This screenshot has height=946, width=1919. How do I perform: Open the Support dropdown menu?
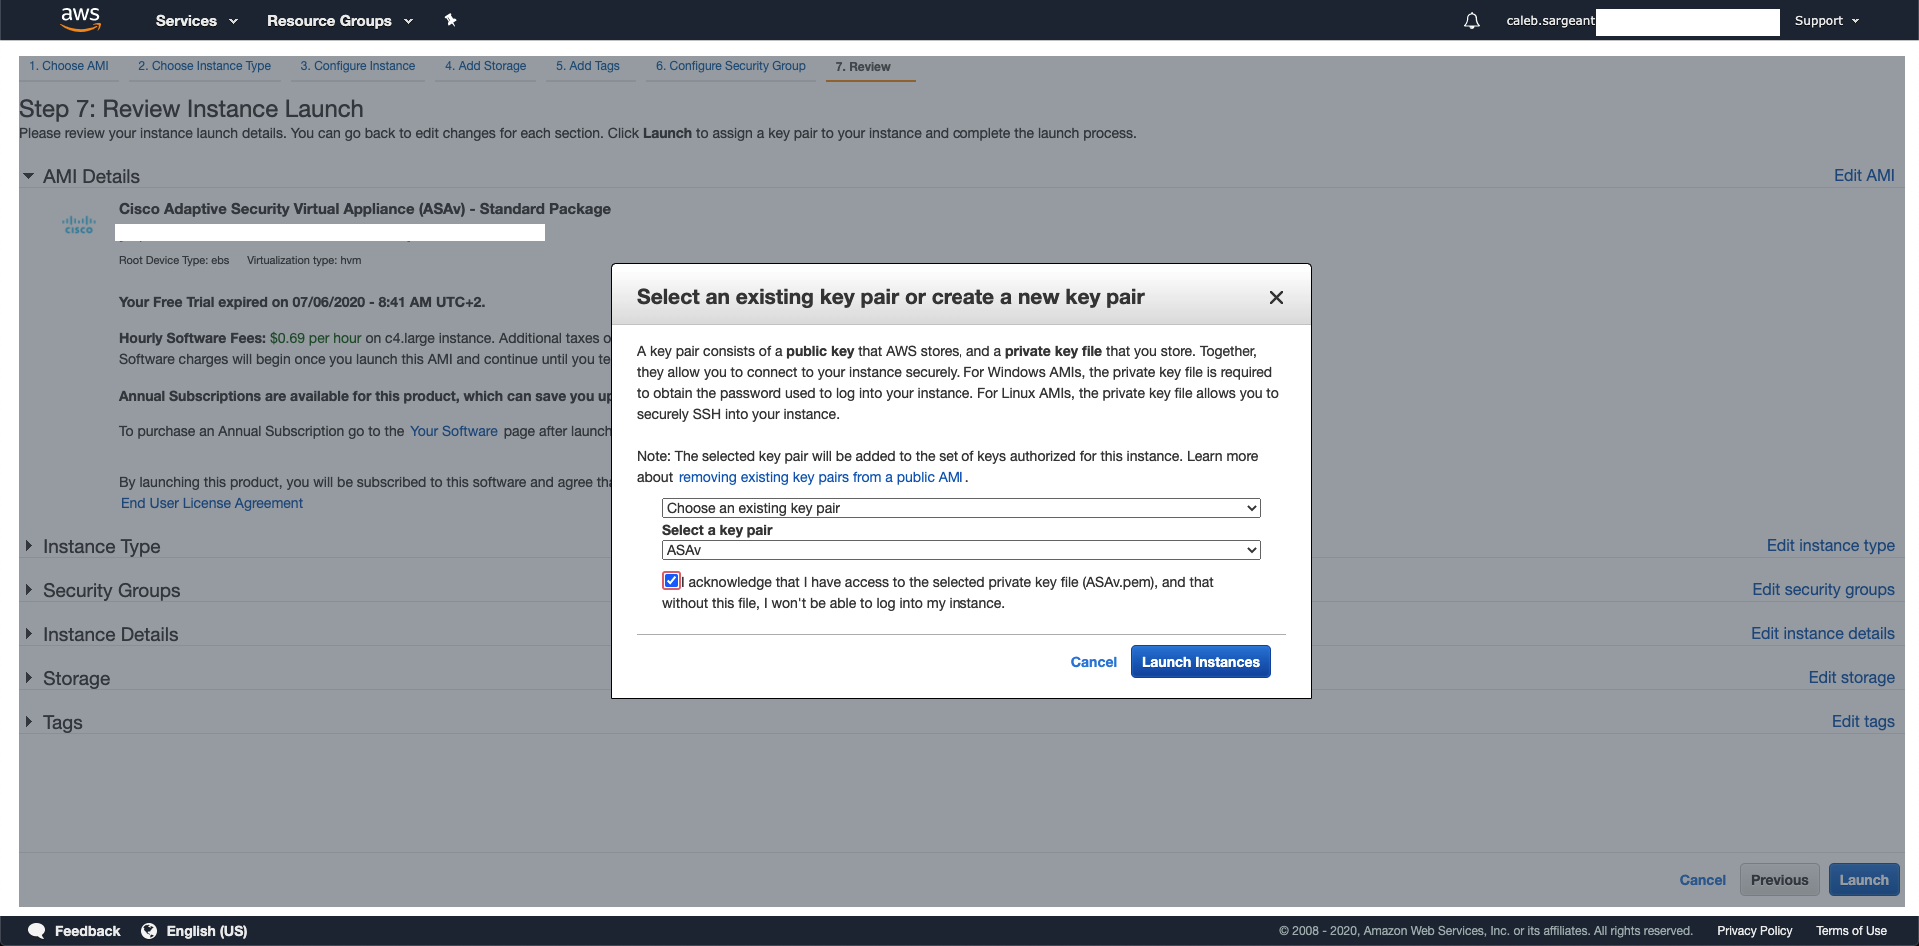(x=1827, y=21)
